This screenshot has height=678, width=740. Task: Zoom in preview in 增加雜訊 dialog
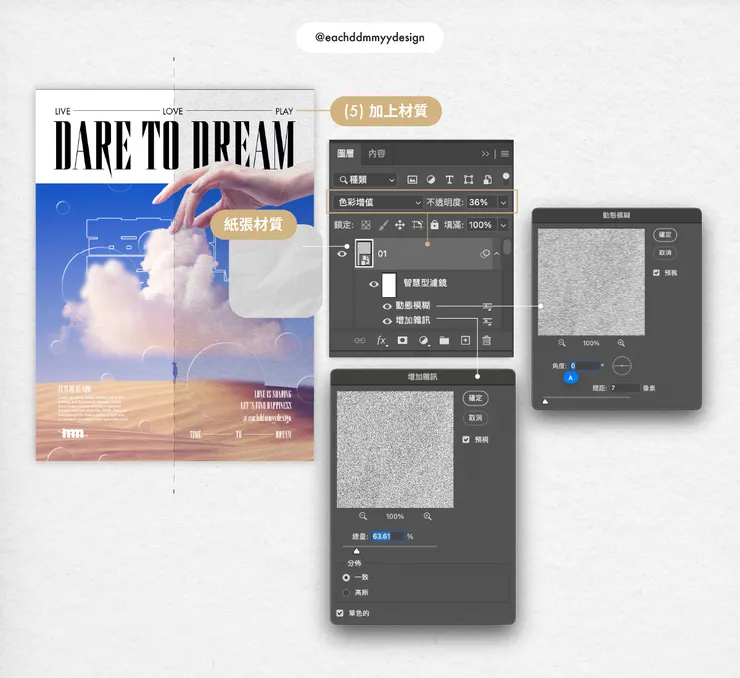(x=428, y=516)
